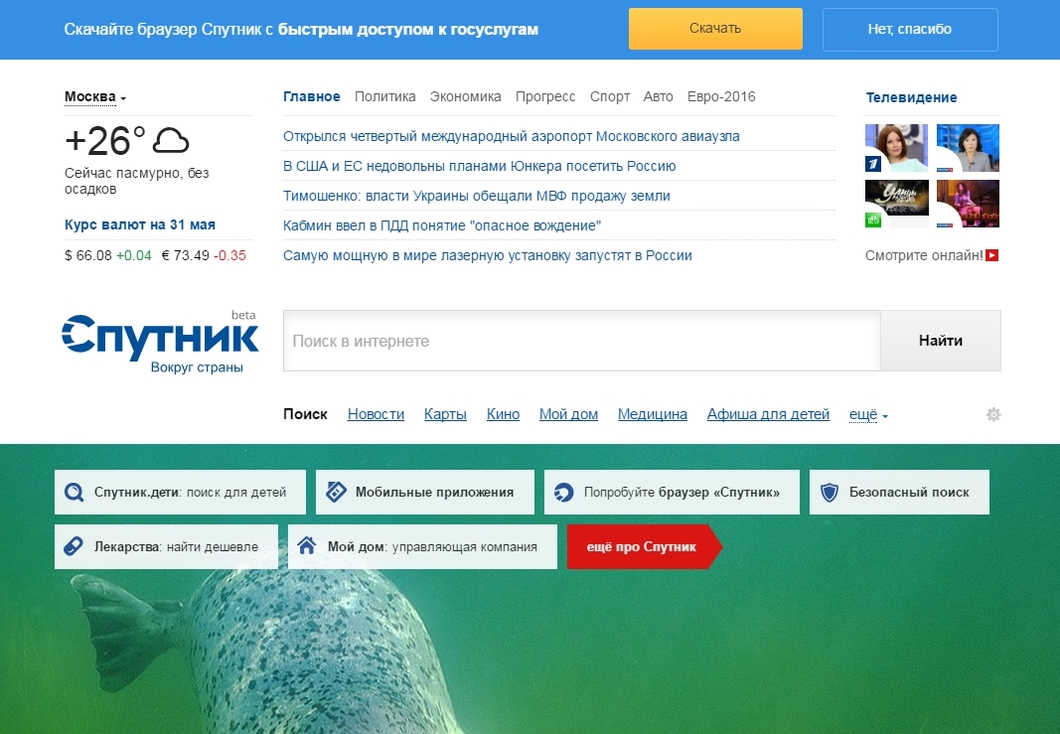Click Сейчас пасмурно weather description
The width and height of the screenshot is (1060, 734).
tap(137, 181)
